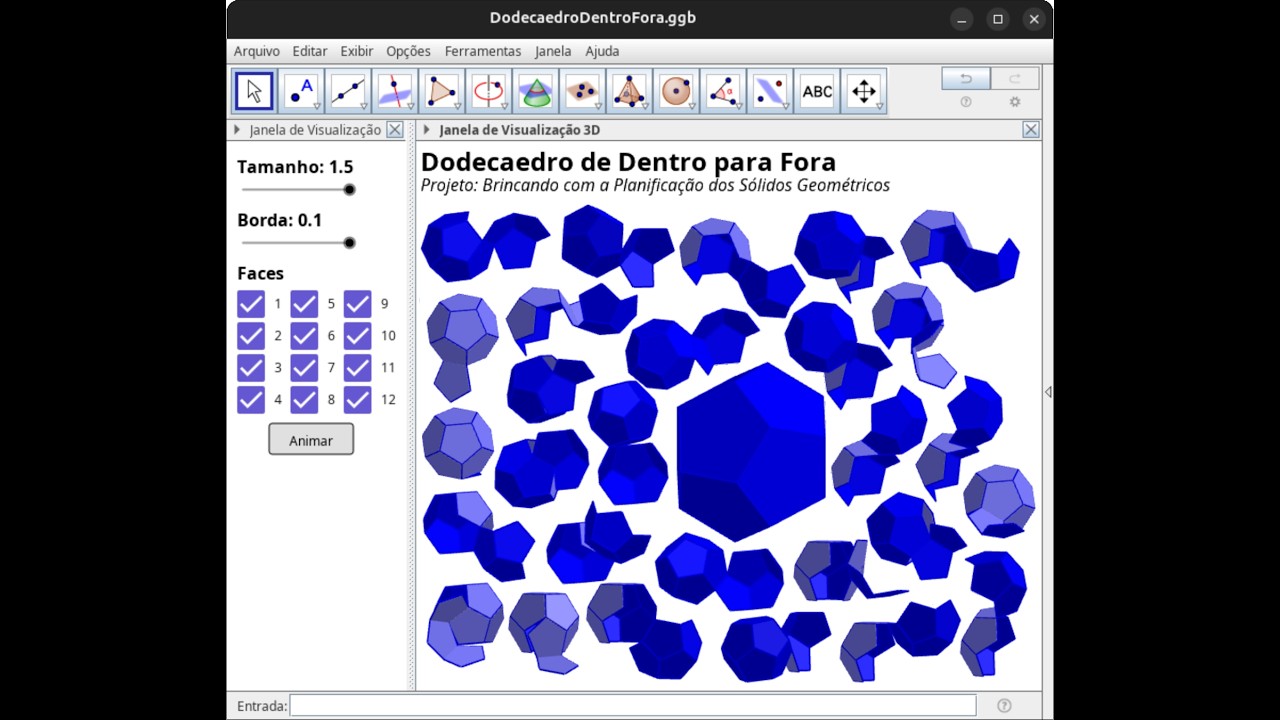Screen dimensions: 1280x720
Task: Click the Undo arrow button
Action: pos(966,78)
